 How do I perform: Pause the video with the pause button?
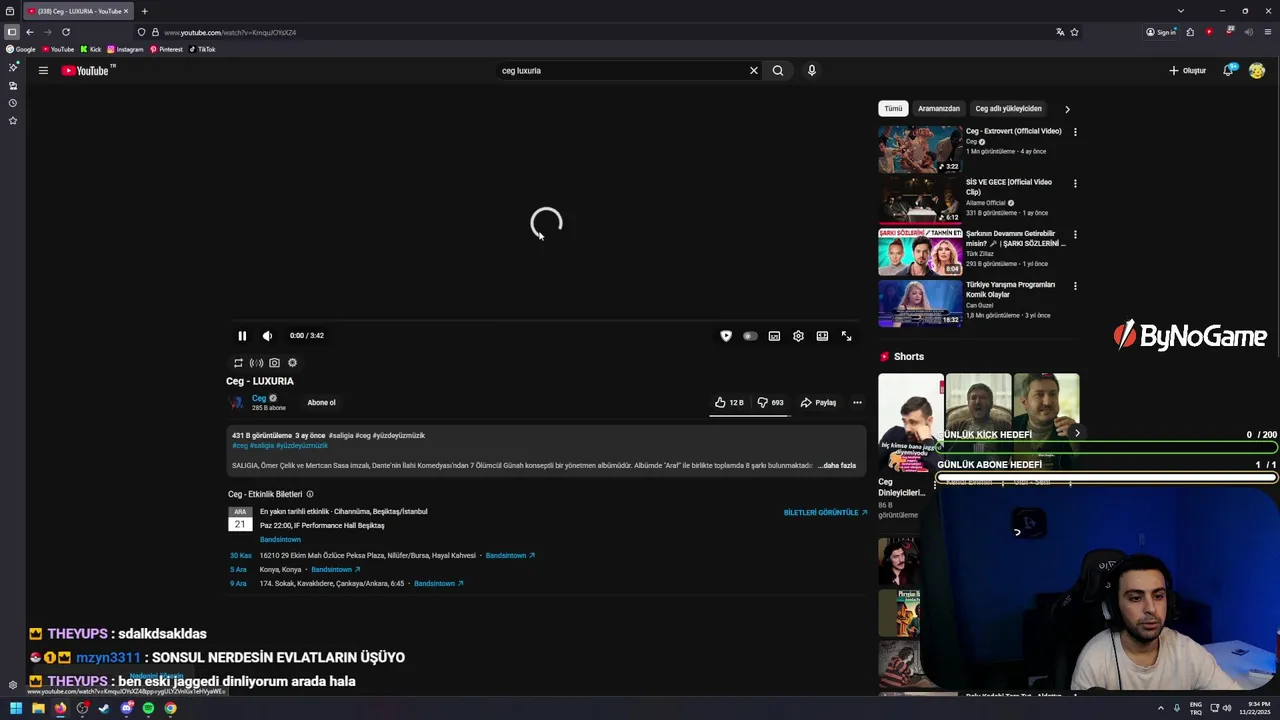tap(242, 336)
